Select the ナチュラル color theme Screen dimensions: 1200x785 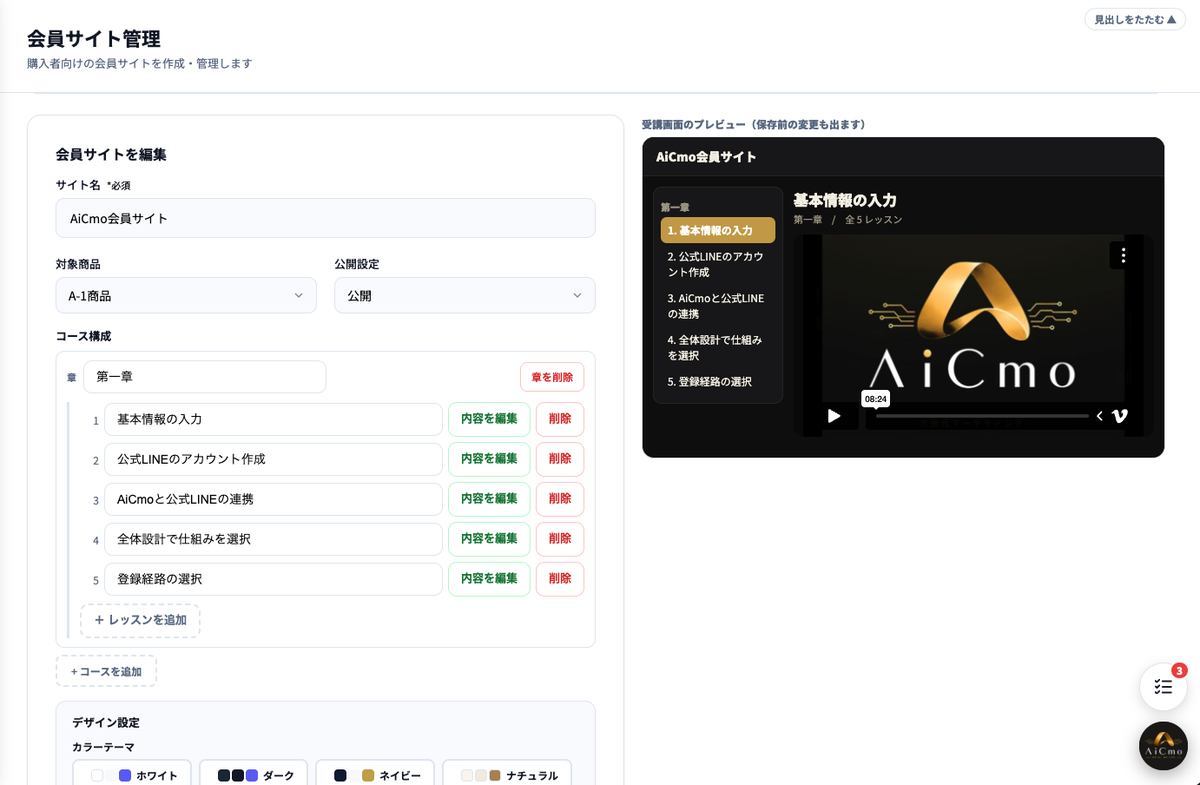507,775
